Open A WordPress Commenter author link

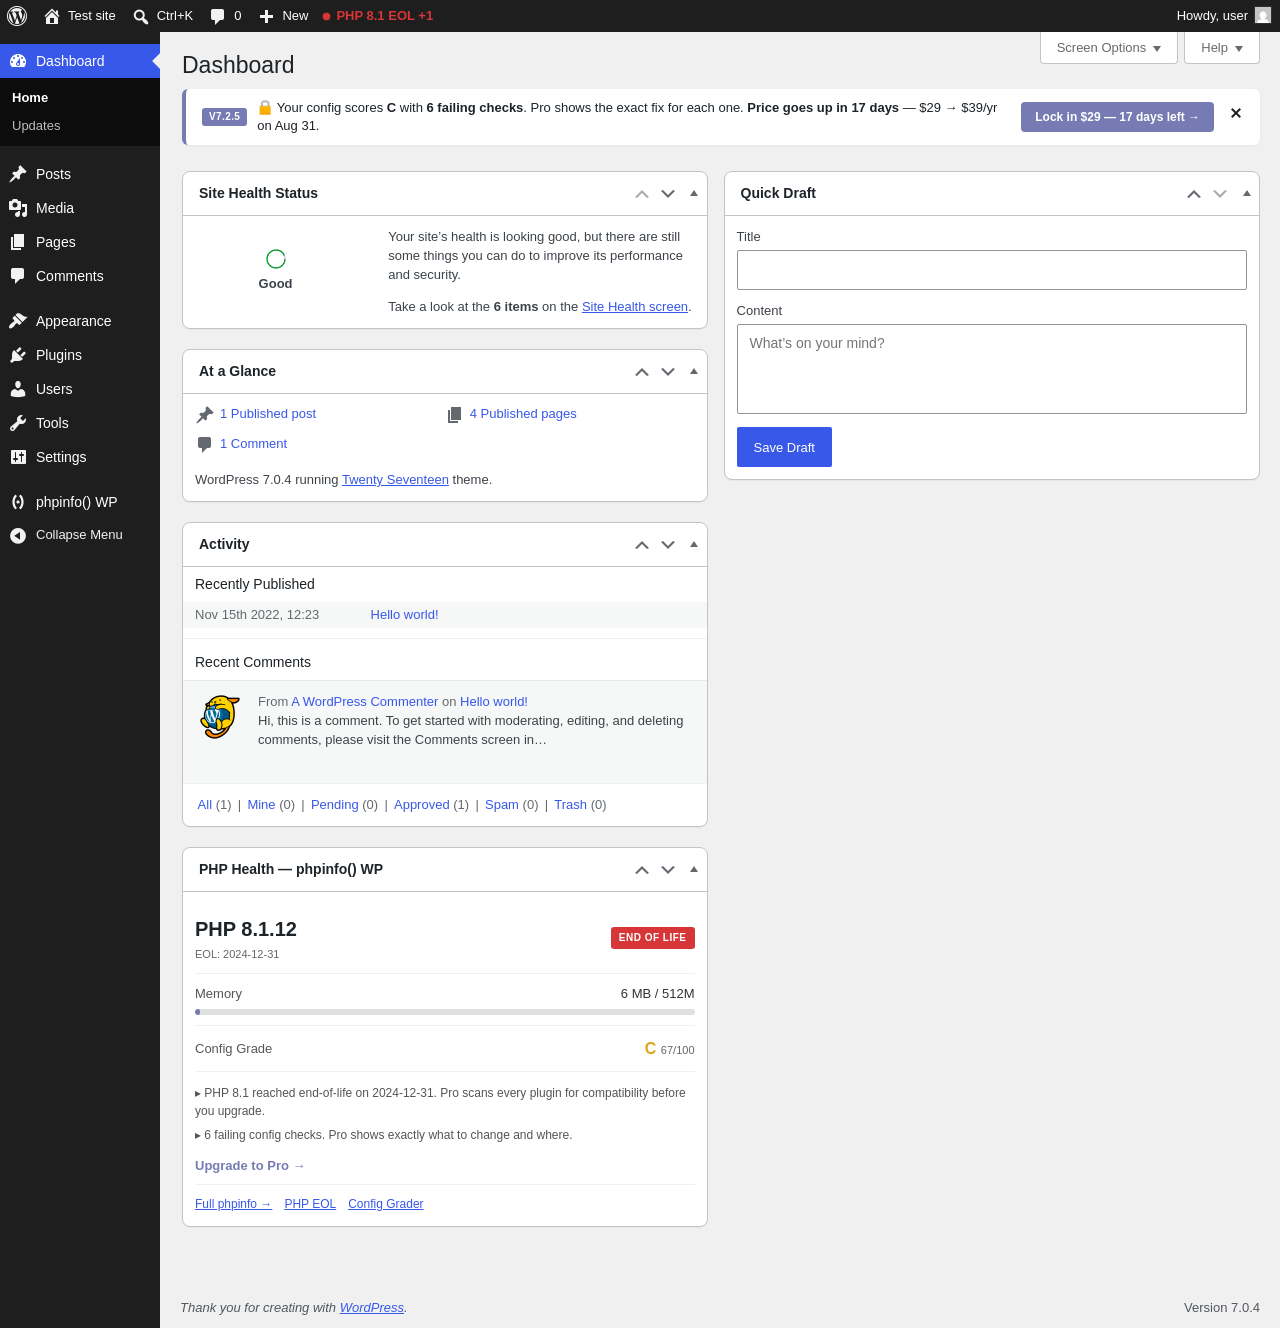click(x=365, y=702)
